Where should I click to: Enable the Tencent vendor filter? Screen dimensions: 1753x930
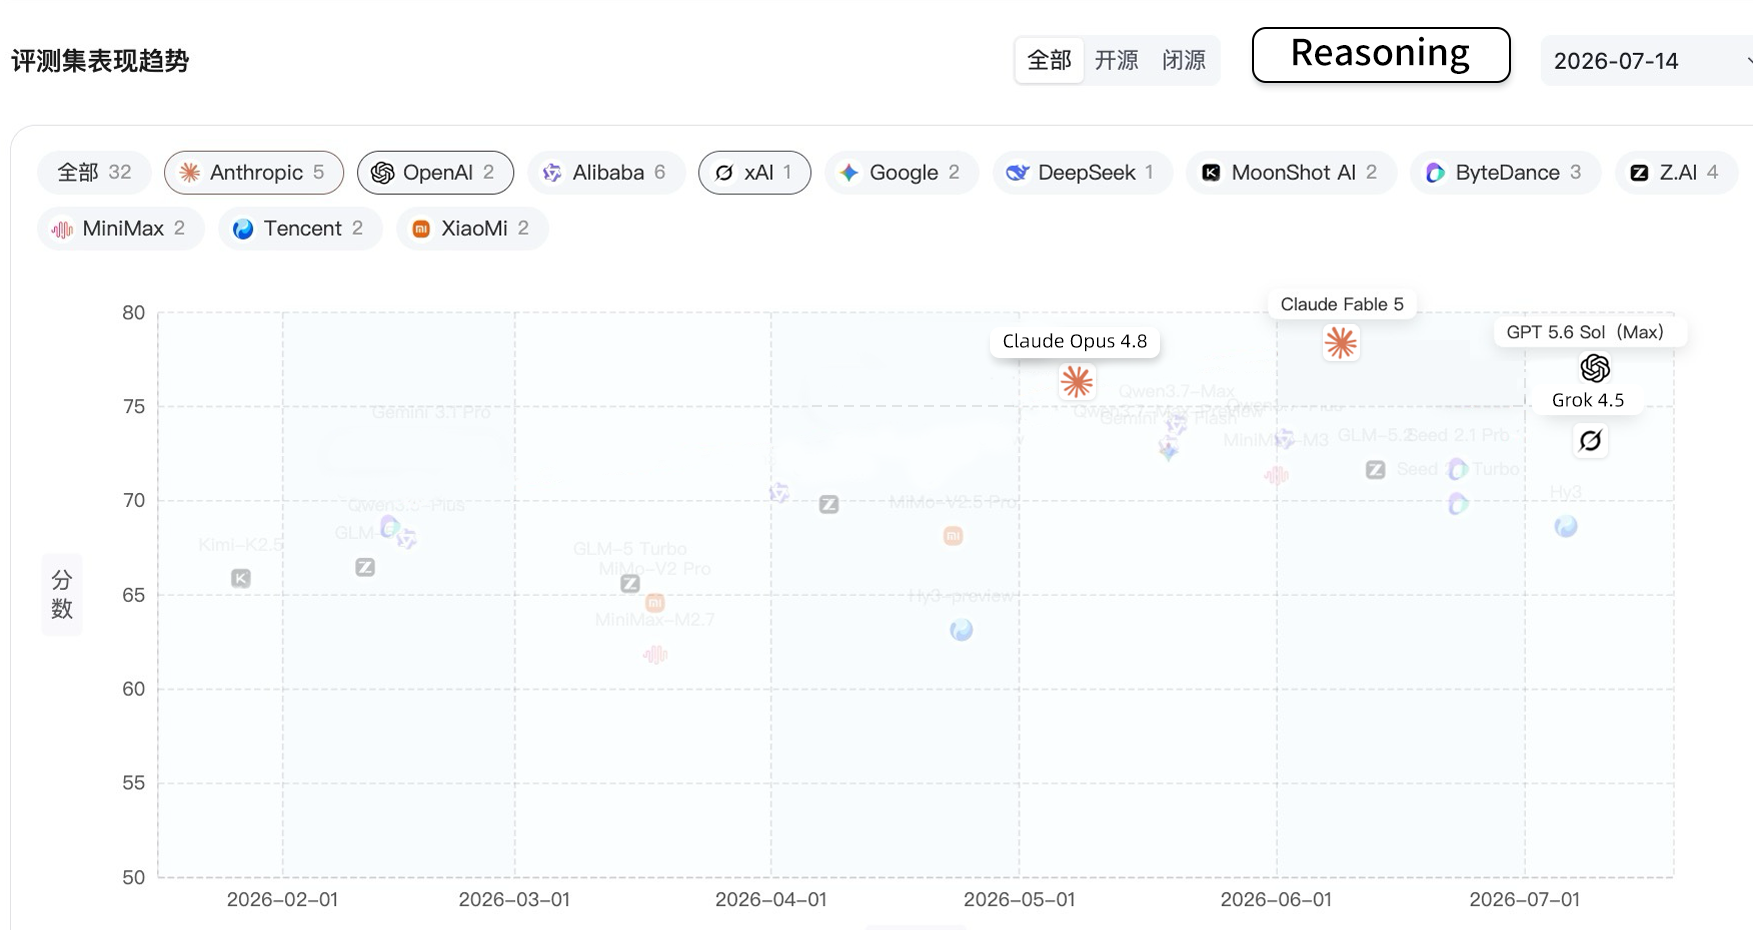tap(300, 228)
